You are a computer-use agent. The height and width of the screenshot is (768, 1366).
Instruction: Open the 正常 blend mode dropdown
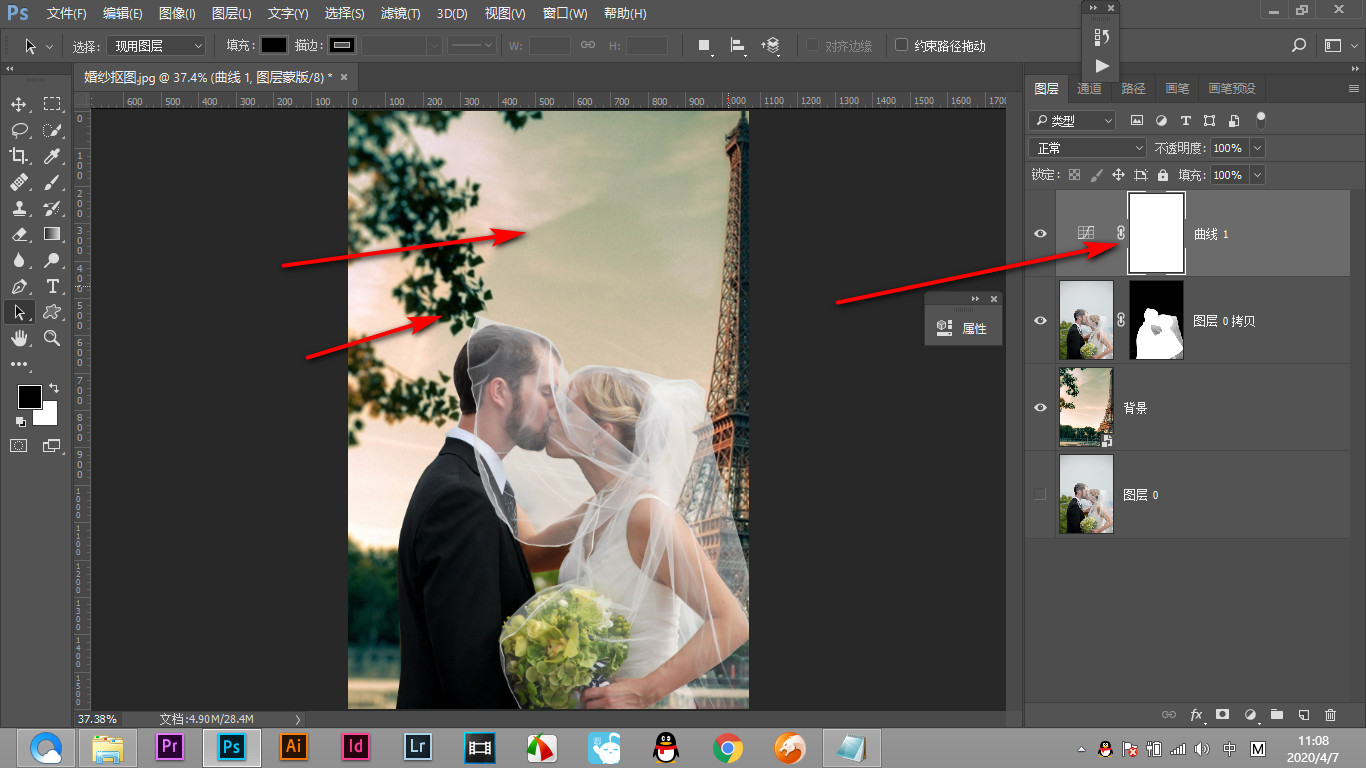pyautogui.click(x=1087, y=148)
